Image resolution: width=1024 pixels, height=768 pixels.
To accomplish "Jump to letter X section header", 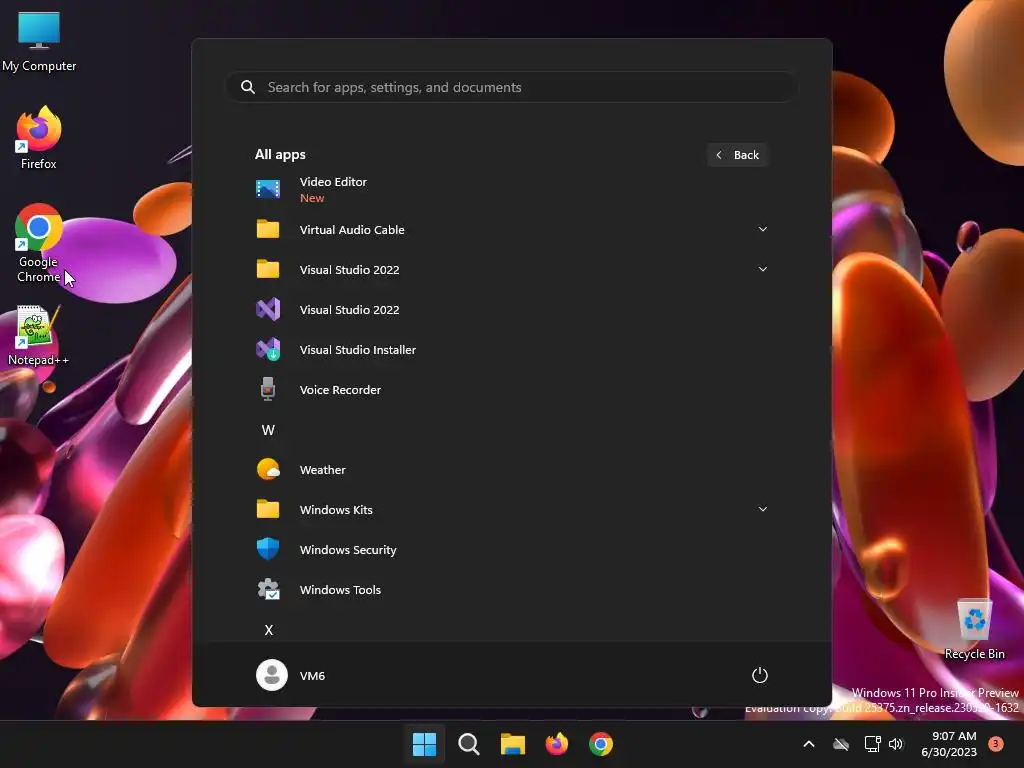I will click(x=268, y=630).
